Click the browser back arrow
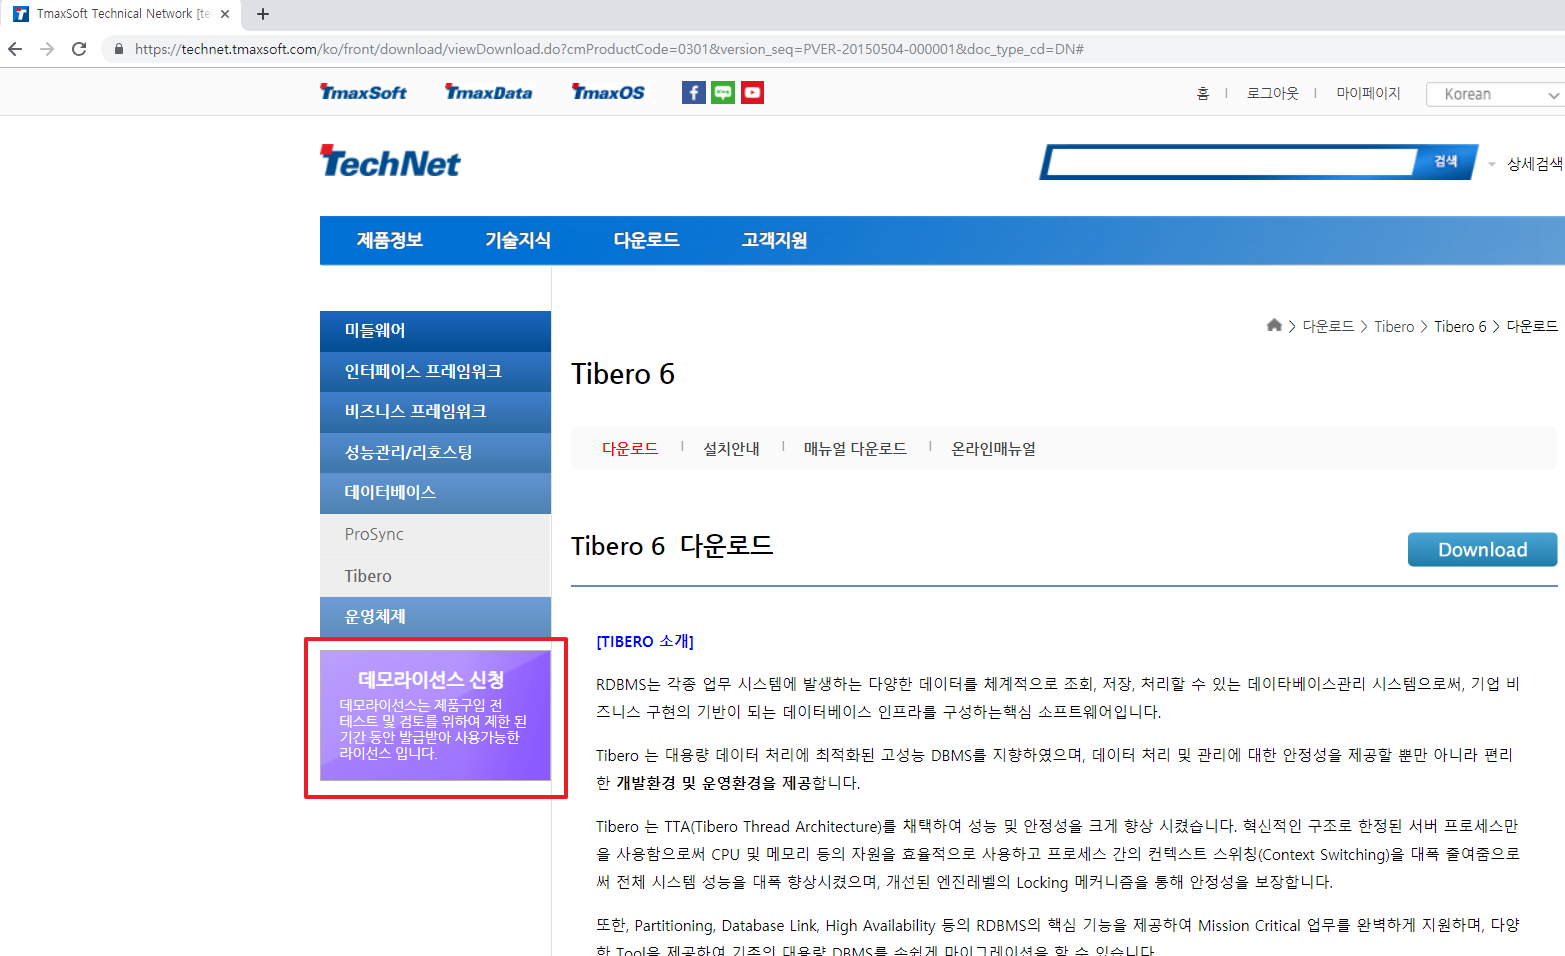1565x956 pixels. pyautogui.click(x=15, y=49)
